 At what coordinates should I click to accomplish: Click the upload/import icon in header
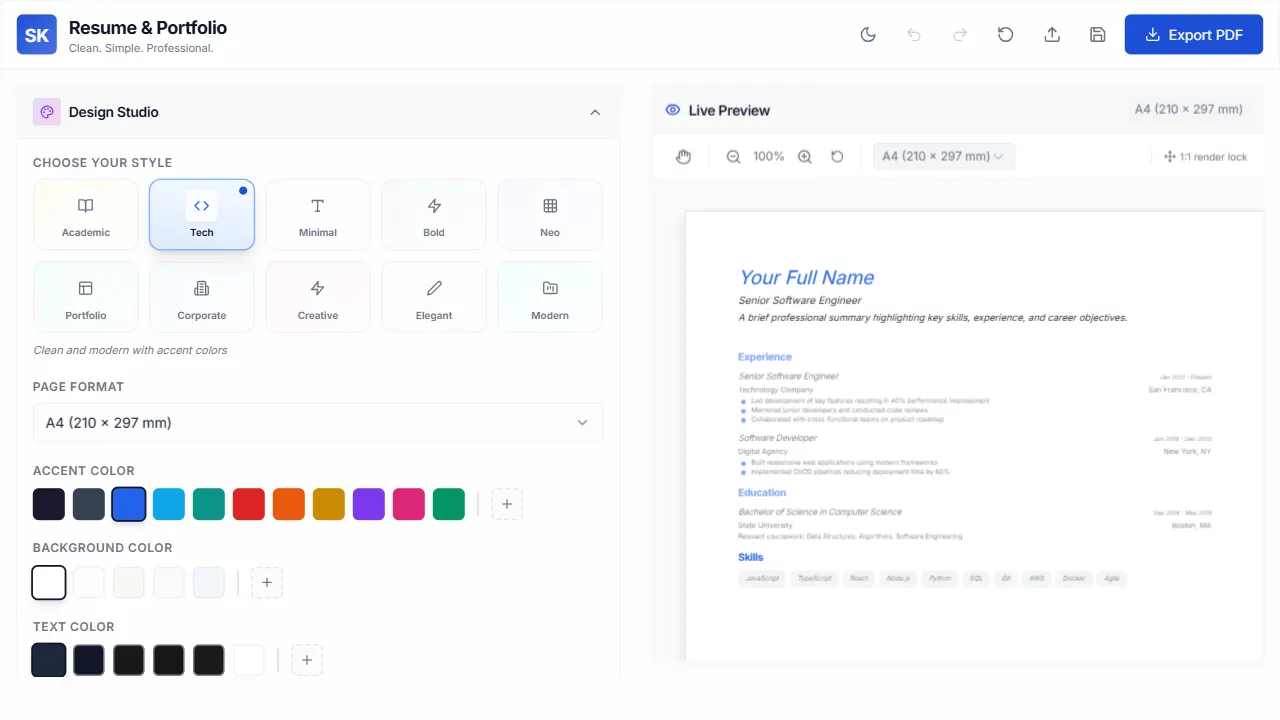pos(1052,35)
